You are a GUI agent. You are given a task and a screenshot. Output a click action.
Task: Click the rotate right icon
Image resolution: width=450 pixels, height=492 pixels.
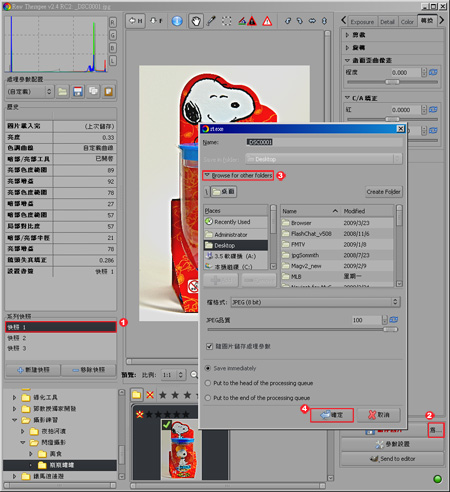pyautogui.click(x=300, y=21)
